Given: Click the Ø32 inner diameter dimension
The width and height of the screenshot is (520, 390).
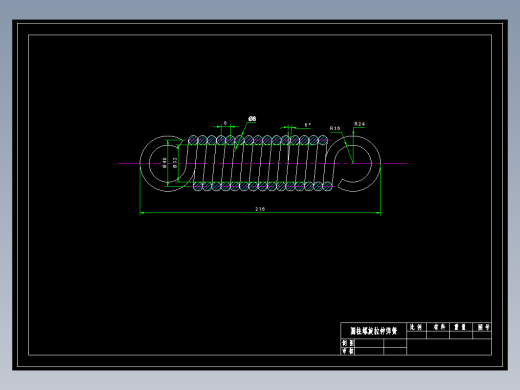Looking at the screenshot, I should click(x=175, y=163).
